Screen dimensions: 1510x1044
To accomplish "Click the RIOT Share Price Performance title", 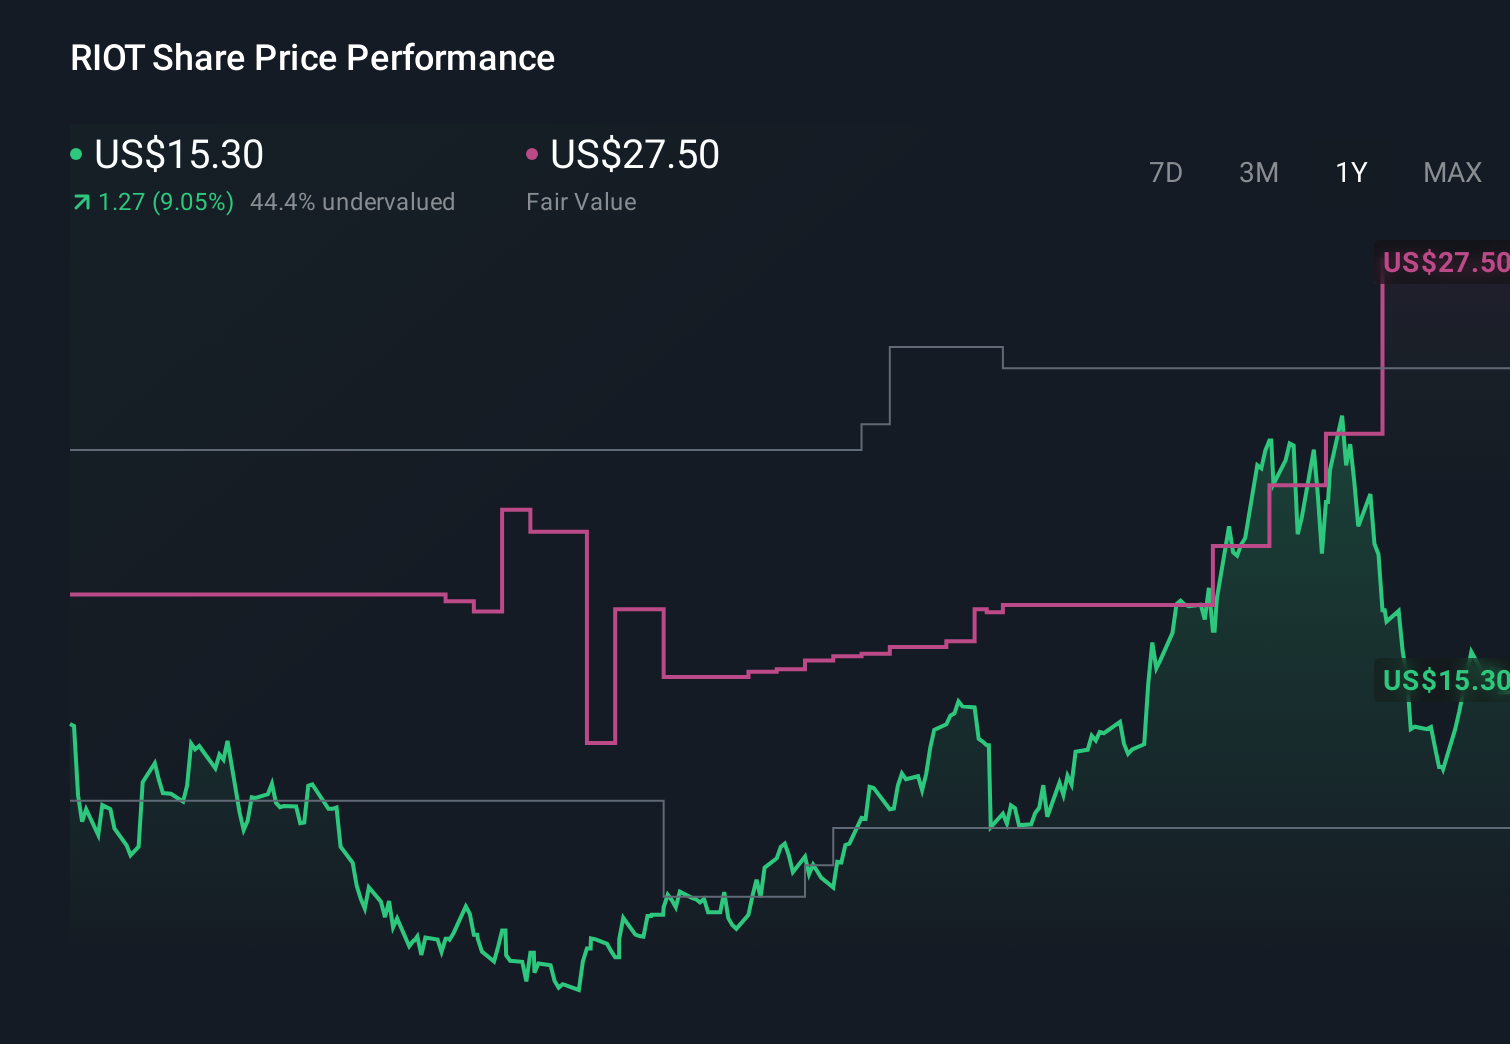I will [x=311, y=57].
